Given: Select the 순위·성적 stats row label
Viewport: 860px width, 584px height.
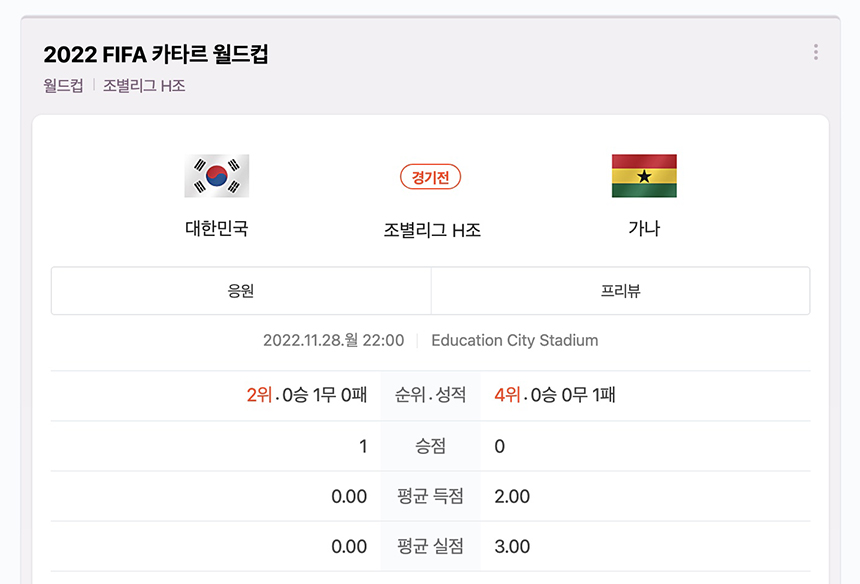Looking at the screenshot, I should coord(430,395).
